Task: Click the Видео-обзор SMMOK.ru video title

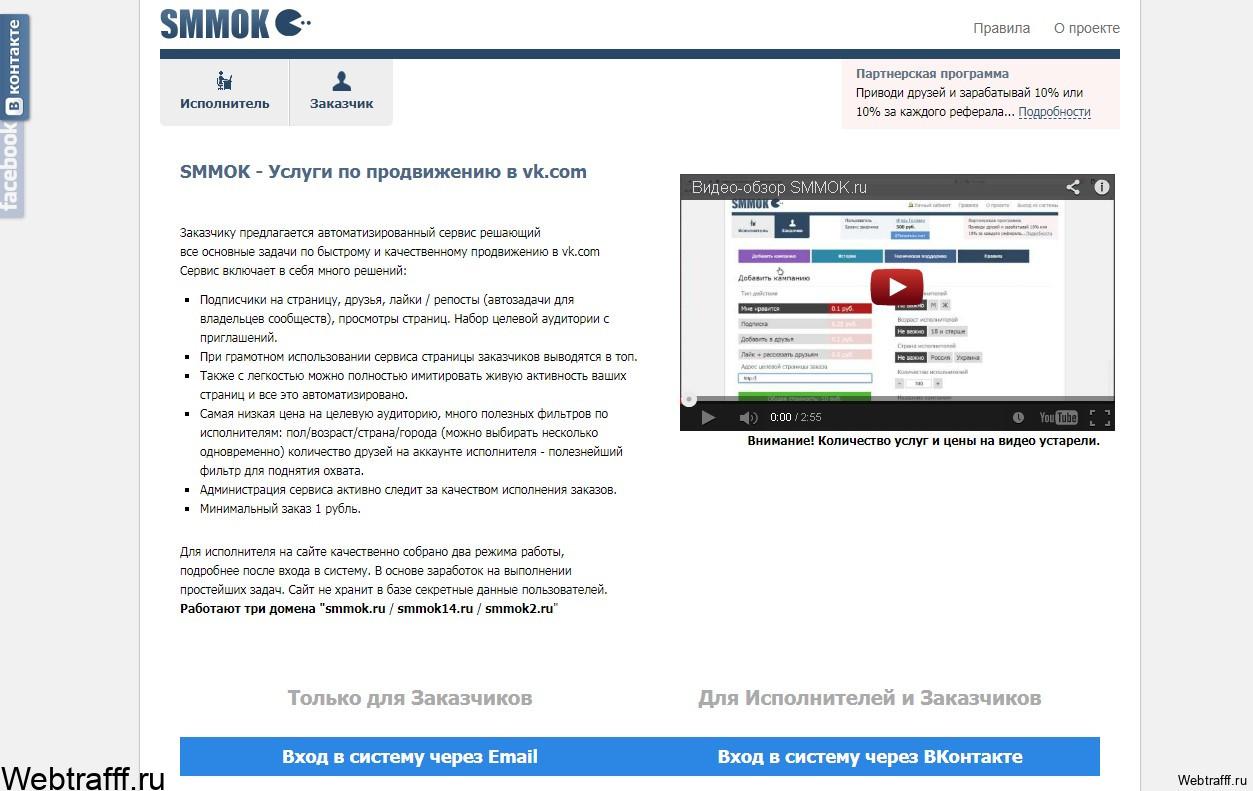Action: pos(779,187)
